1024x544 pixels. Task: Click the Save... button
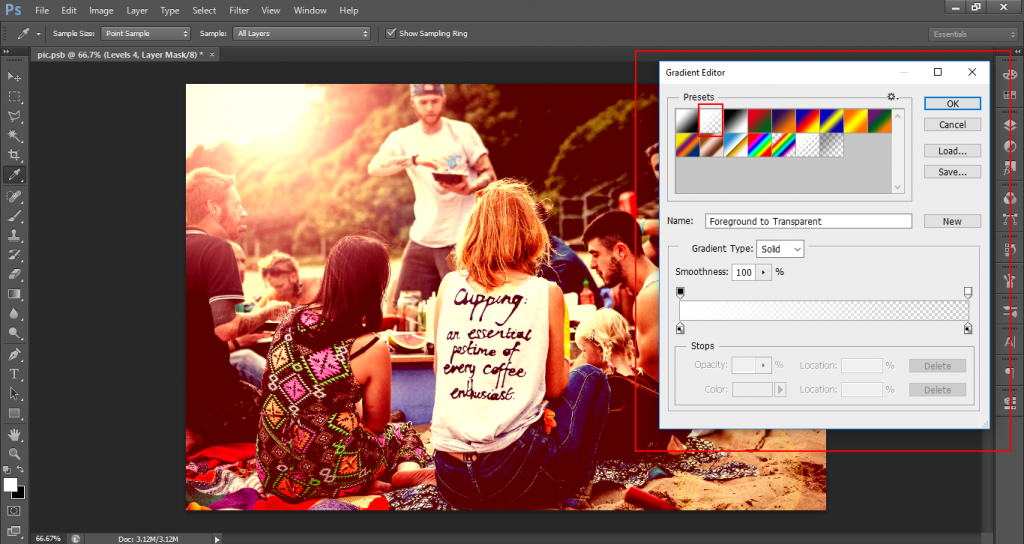click(x=952, y=172)
